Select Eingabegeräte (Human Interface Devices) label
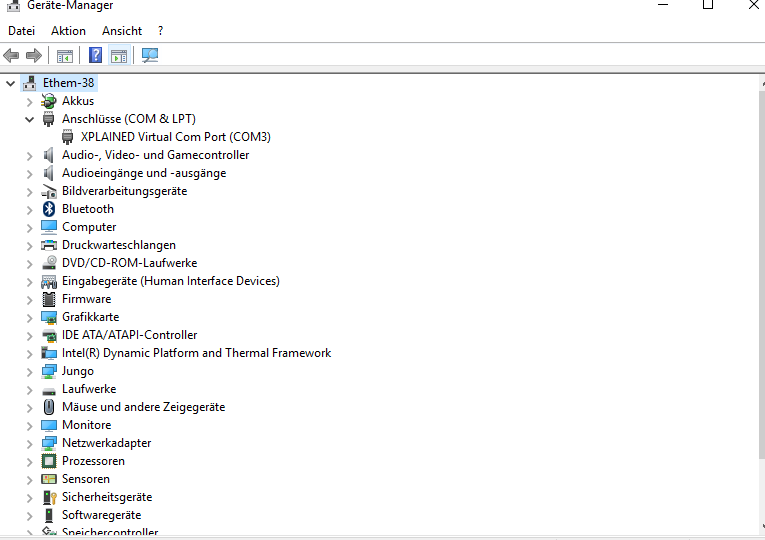This screenshot has height=540, width=765. coord(171,281)
